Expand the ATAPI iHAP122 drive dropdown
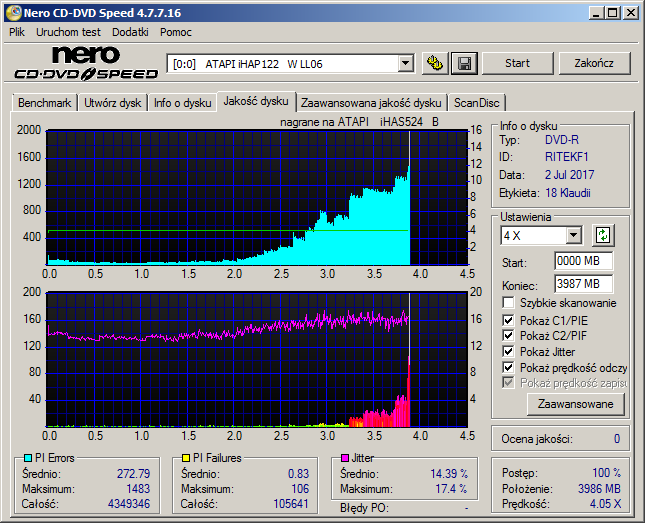 [406, 63]
